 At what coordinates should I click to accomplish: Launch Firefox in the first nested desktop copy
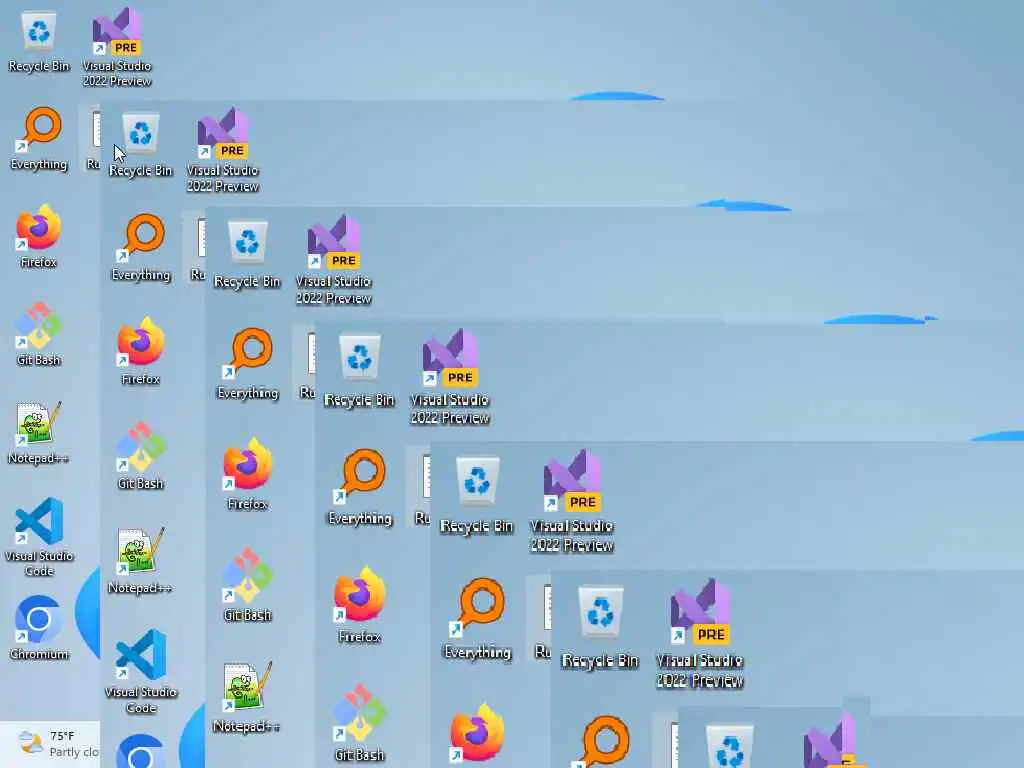[140, 351]
